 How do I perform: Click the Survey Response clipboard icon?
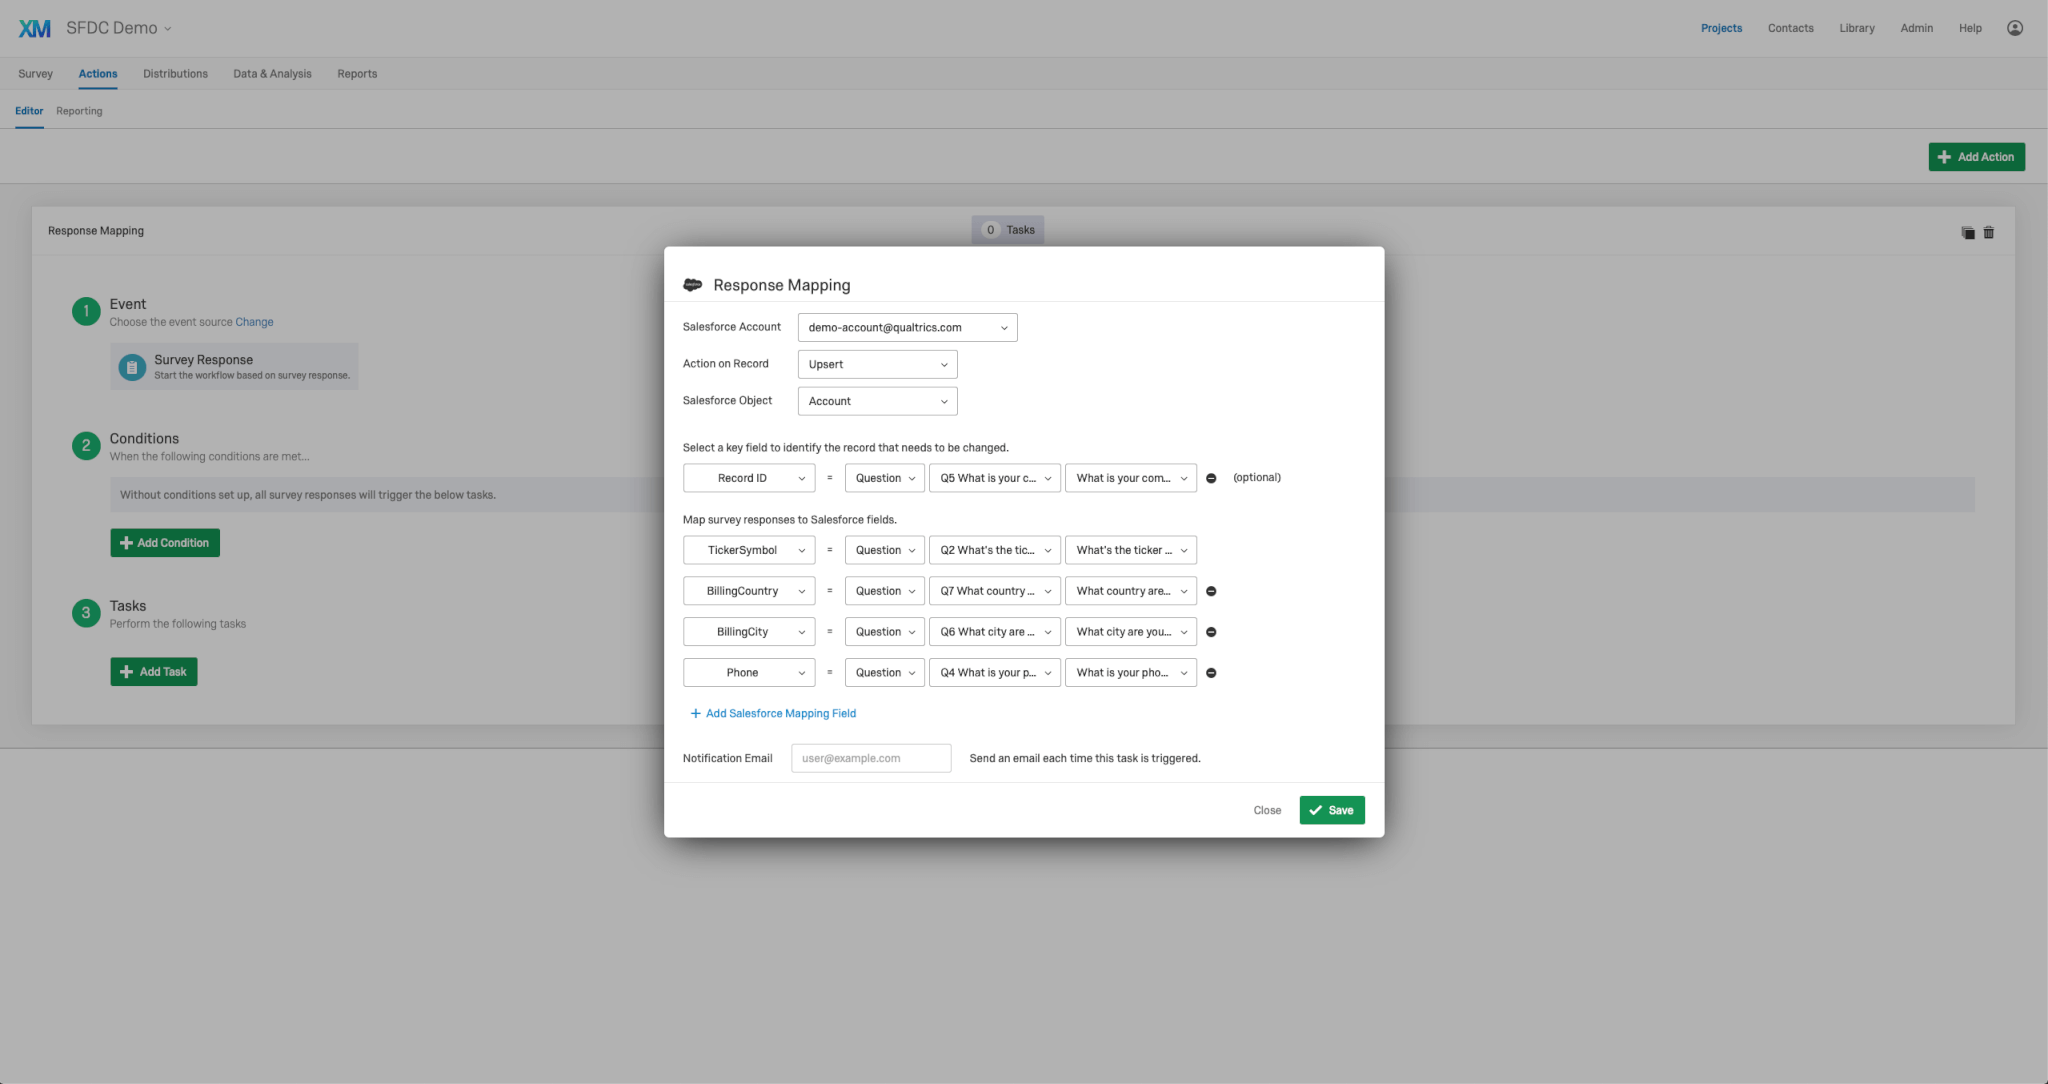132,367
